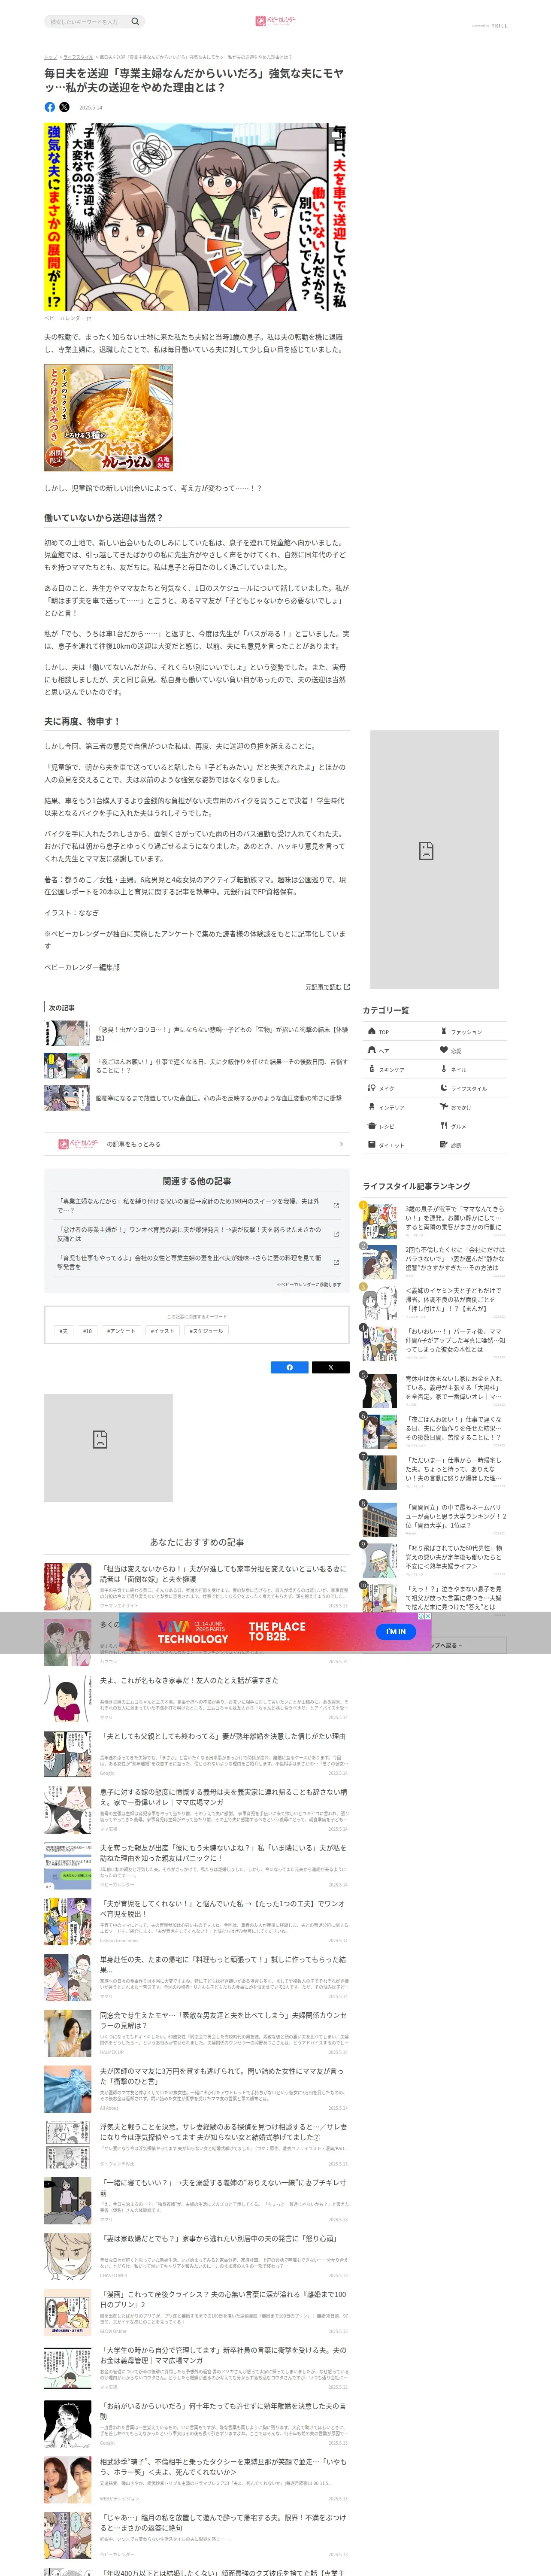The width and height of the screenshot is (551, 2576).
Task: Select the おでかけ airplane category icon
Action: pyautogui.click(x=444, y=1107)
